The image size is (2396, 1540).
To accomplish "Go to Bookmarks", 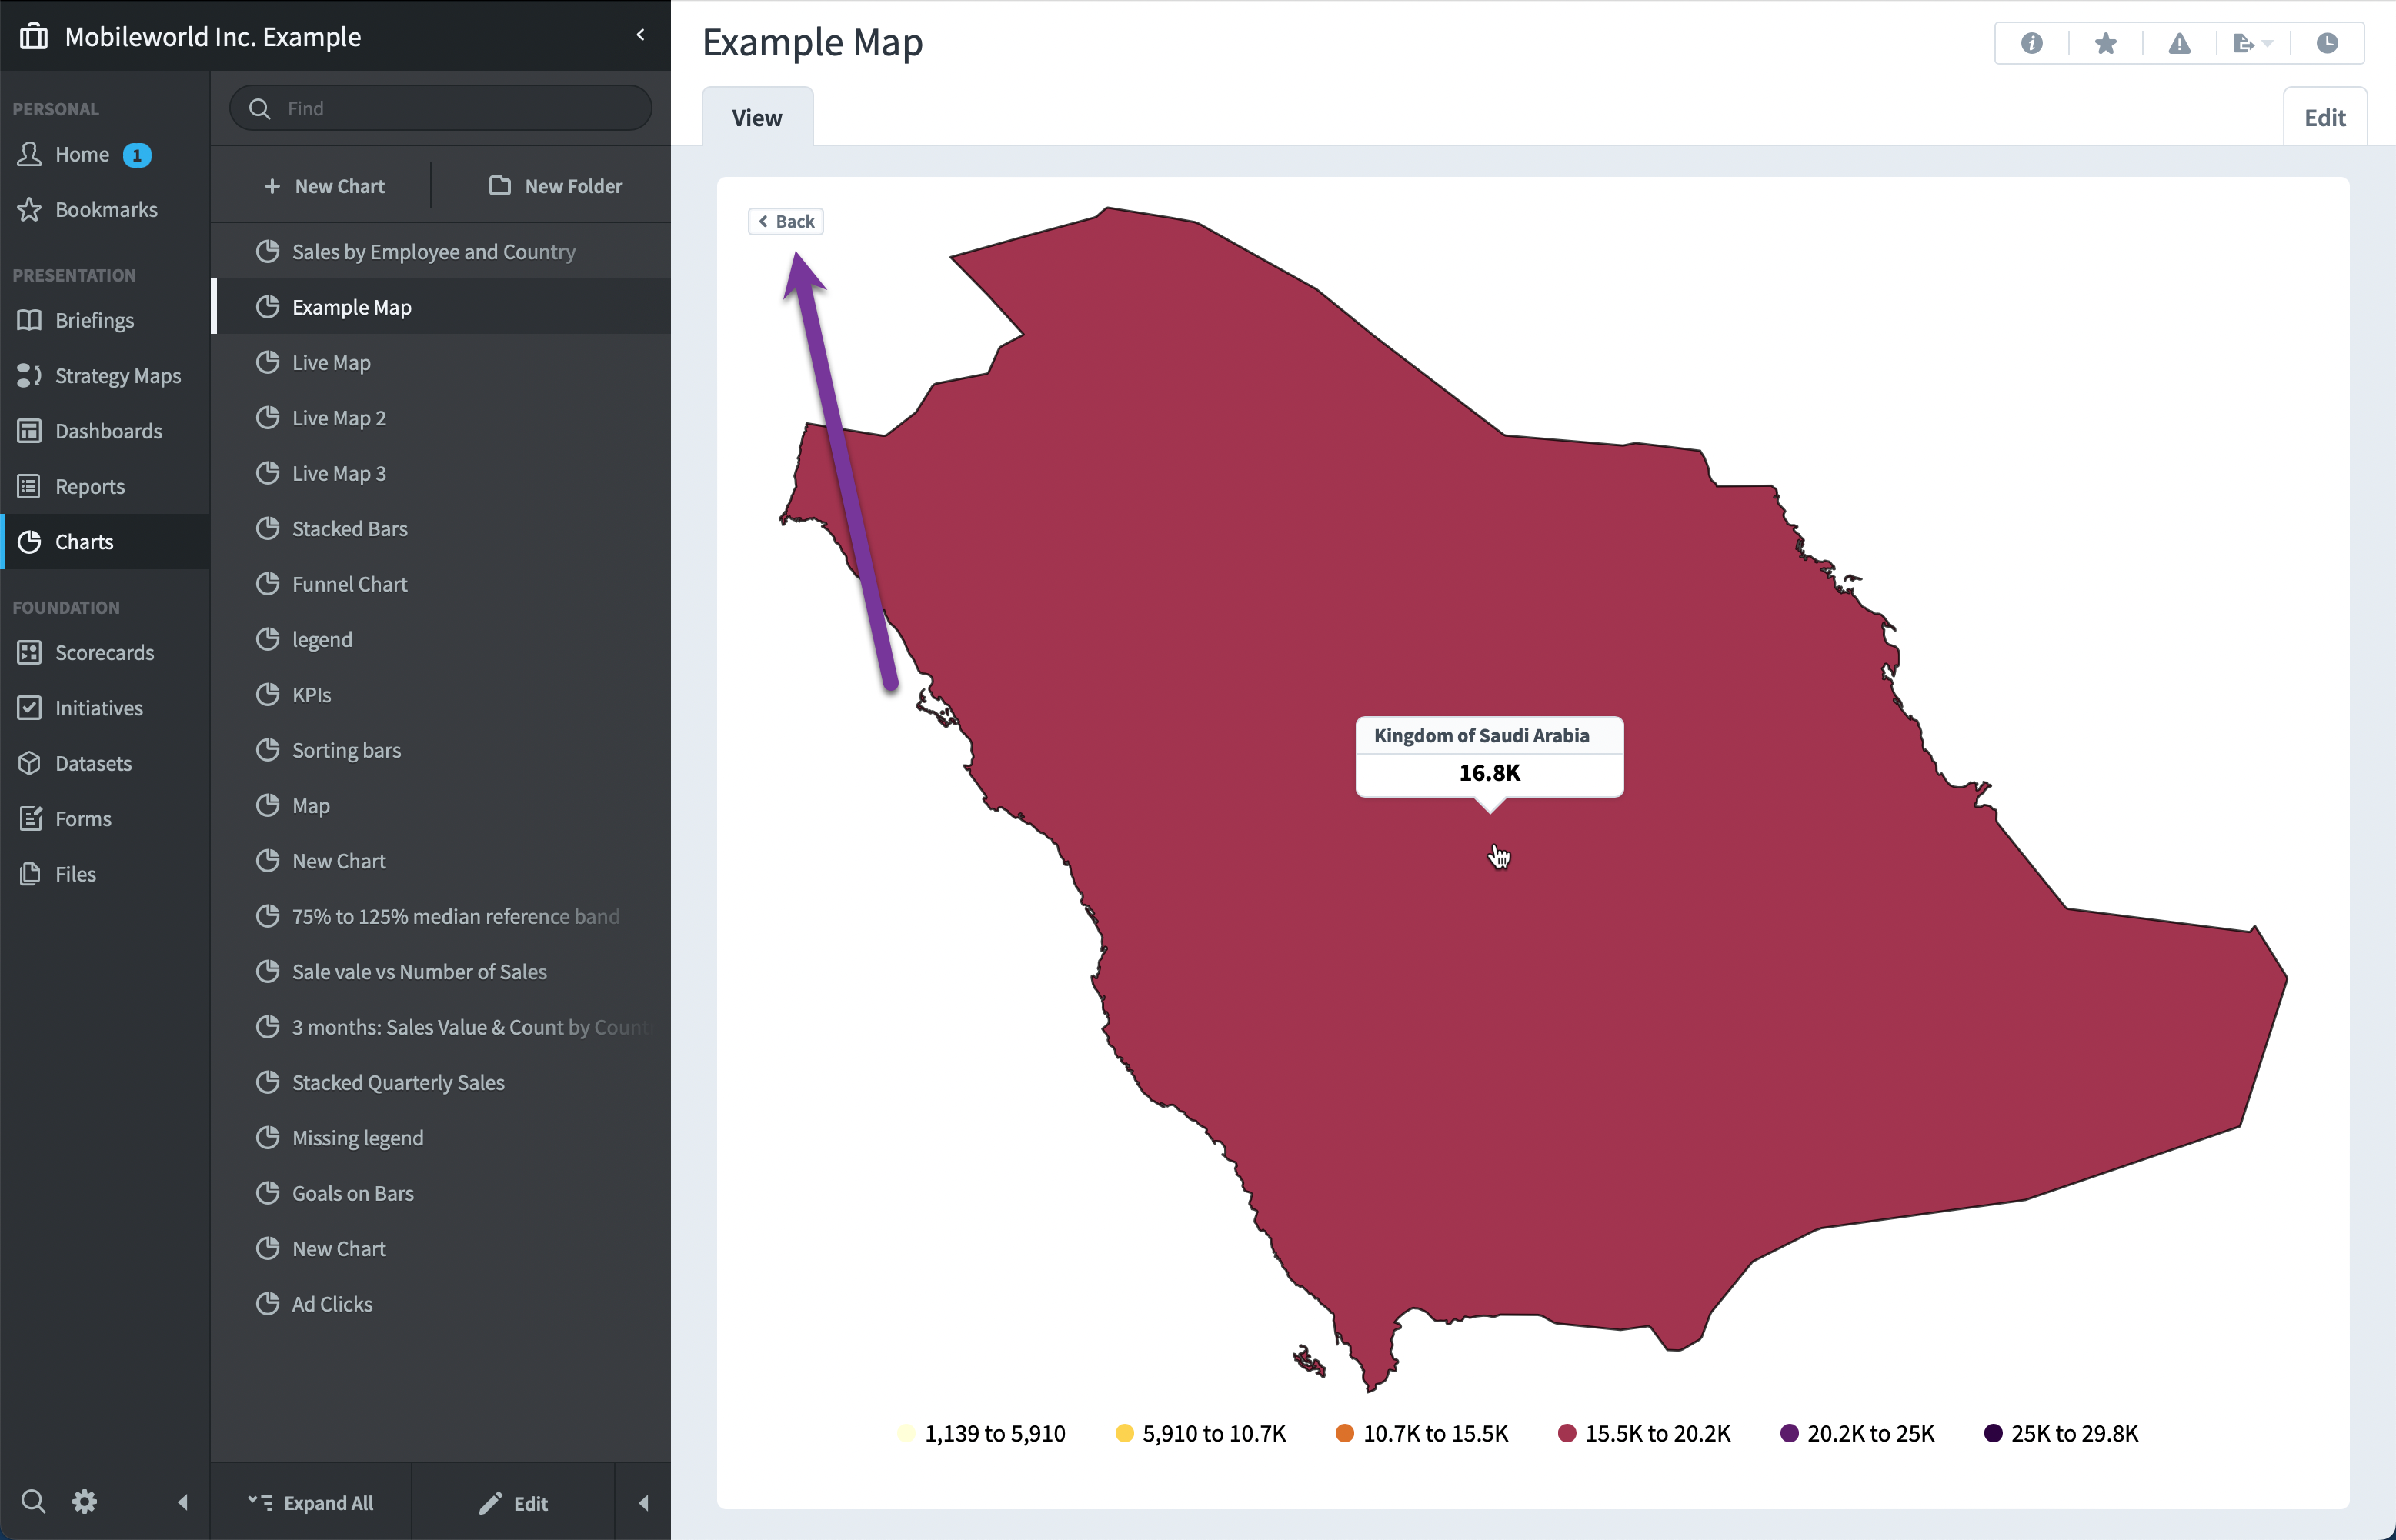I will 106,209.
